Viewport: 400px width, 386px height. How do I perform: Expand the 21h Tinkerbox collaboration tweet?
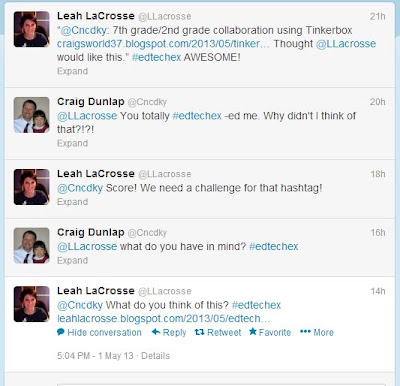pos(72,71)
